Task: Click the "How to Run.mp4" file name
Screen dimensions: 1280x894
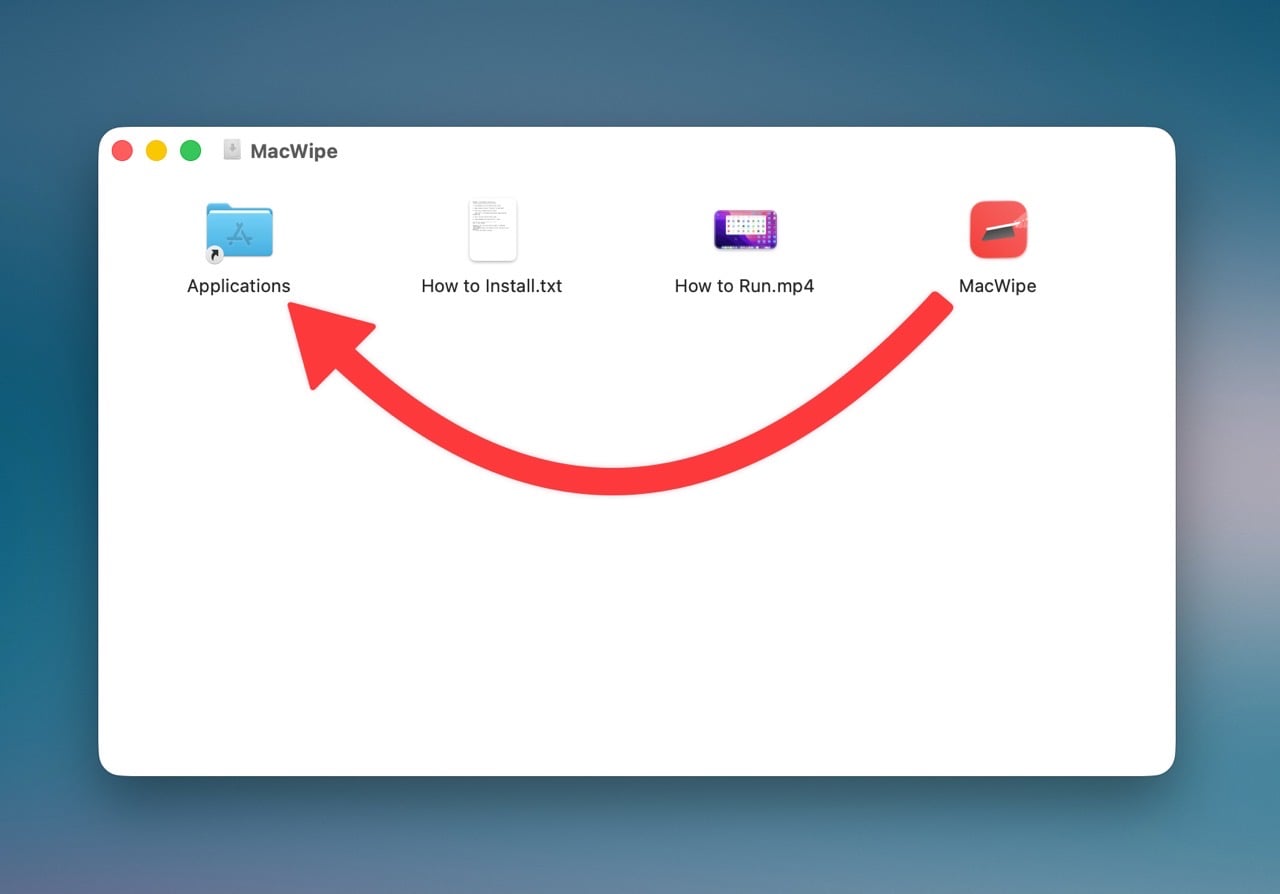Action: tap(745, 286)
